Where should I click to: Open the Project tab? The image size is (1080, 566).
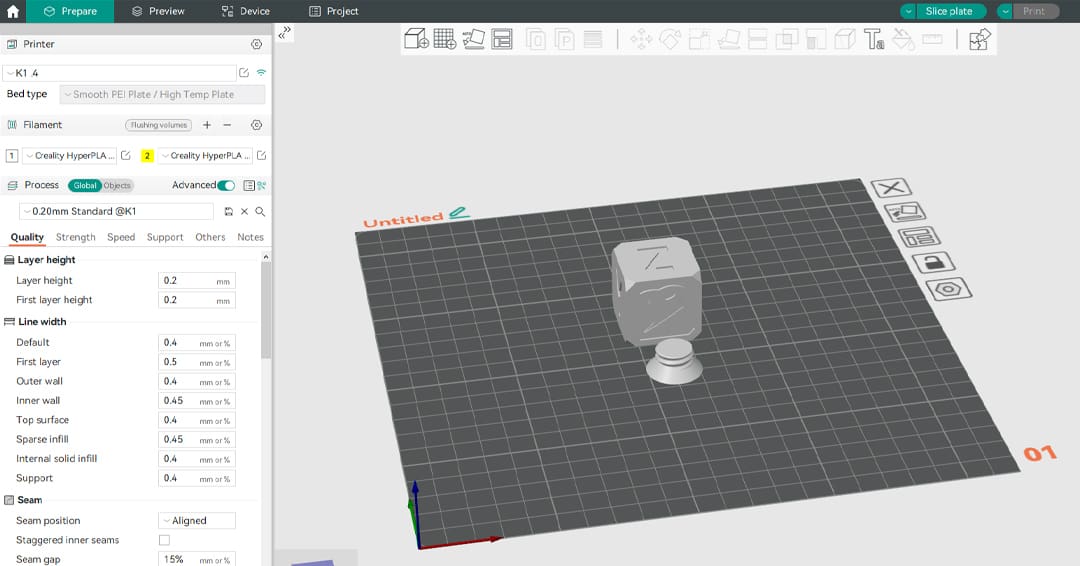[x=334, y=11]
